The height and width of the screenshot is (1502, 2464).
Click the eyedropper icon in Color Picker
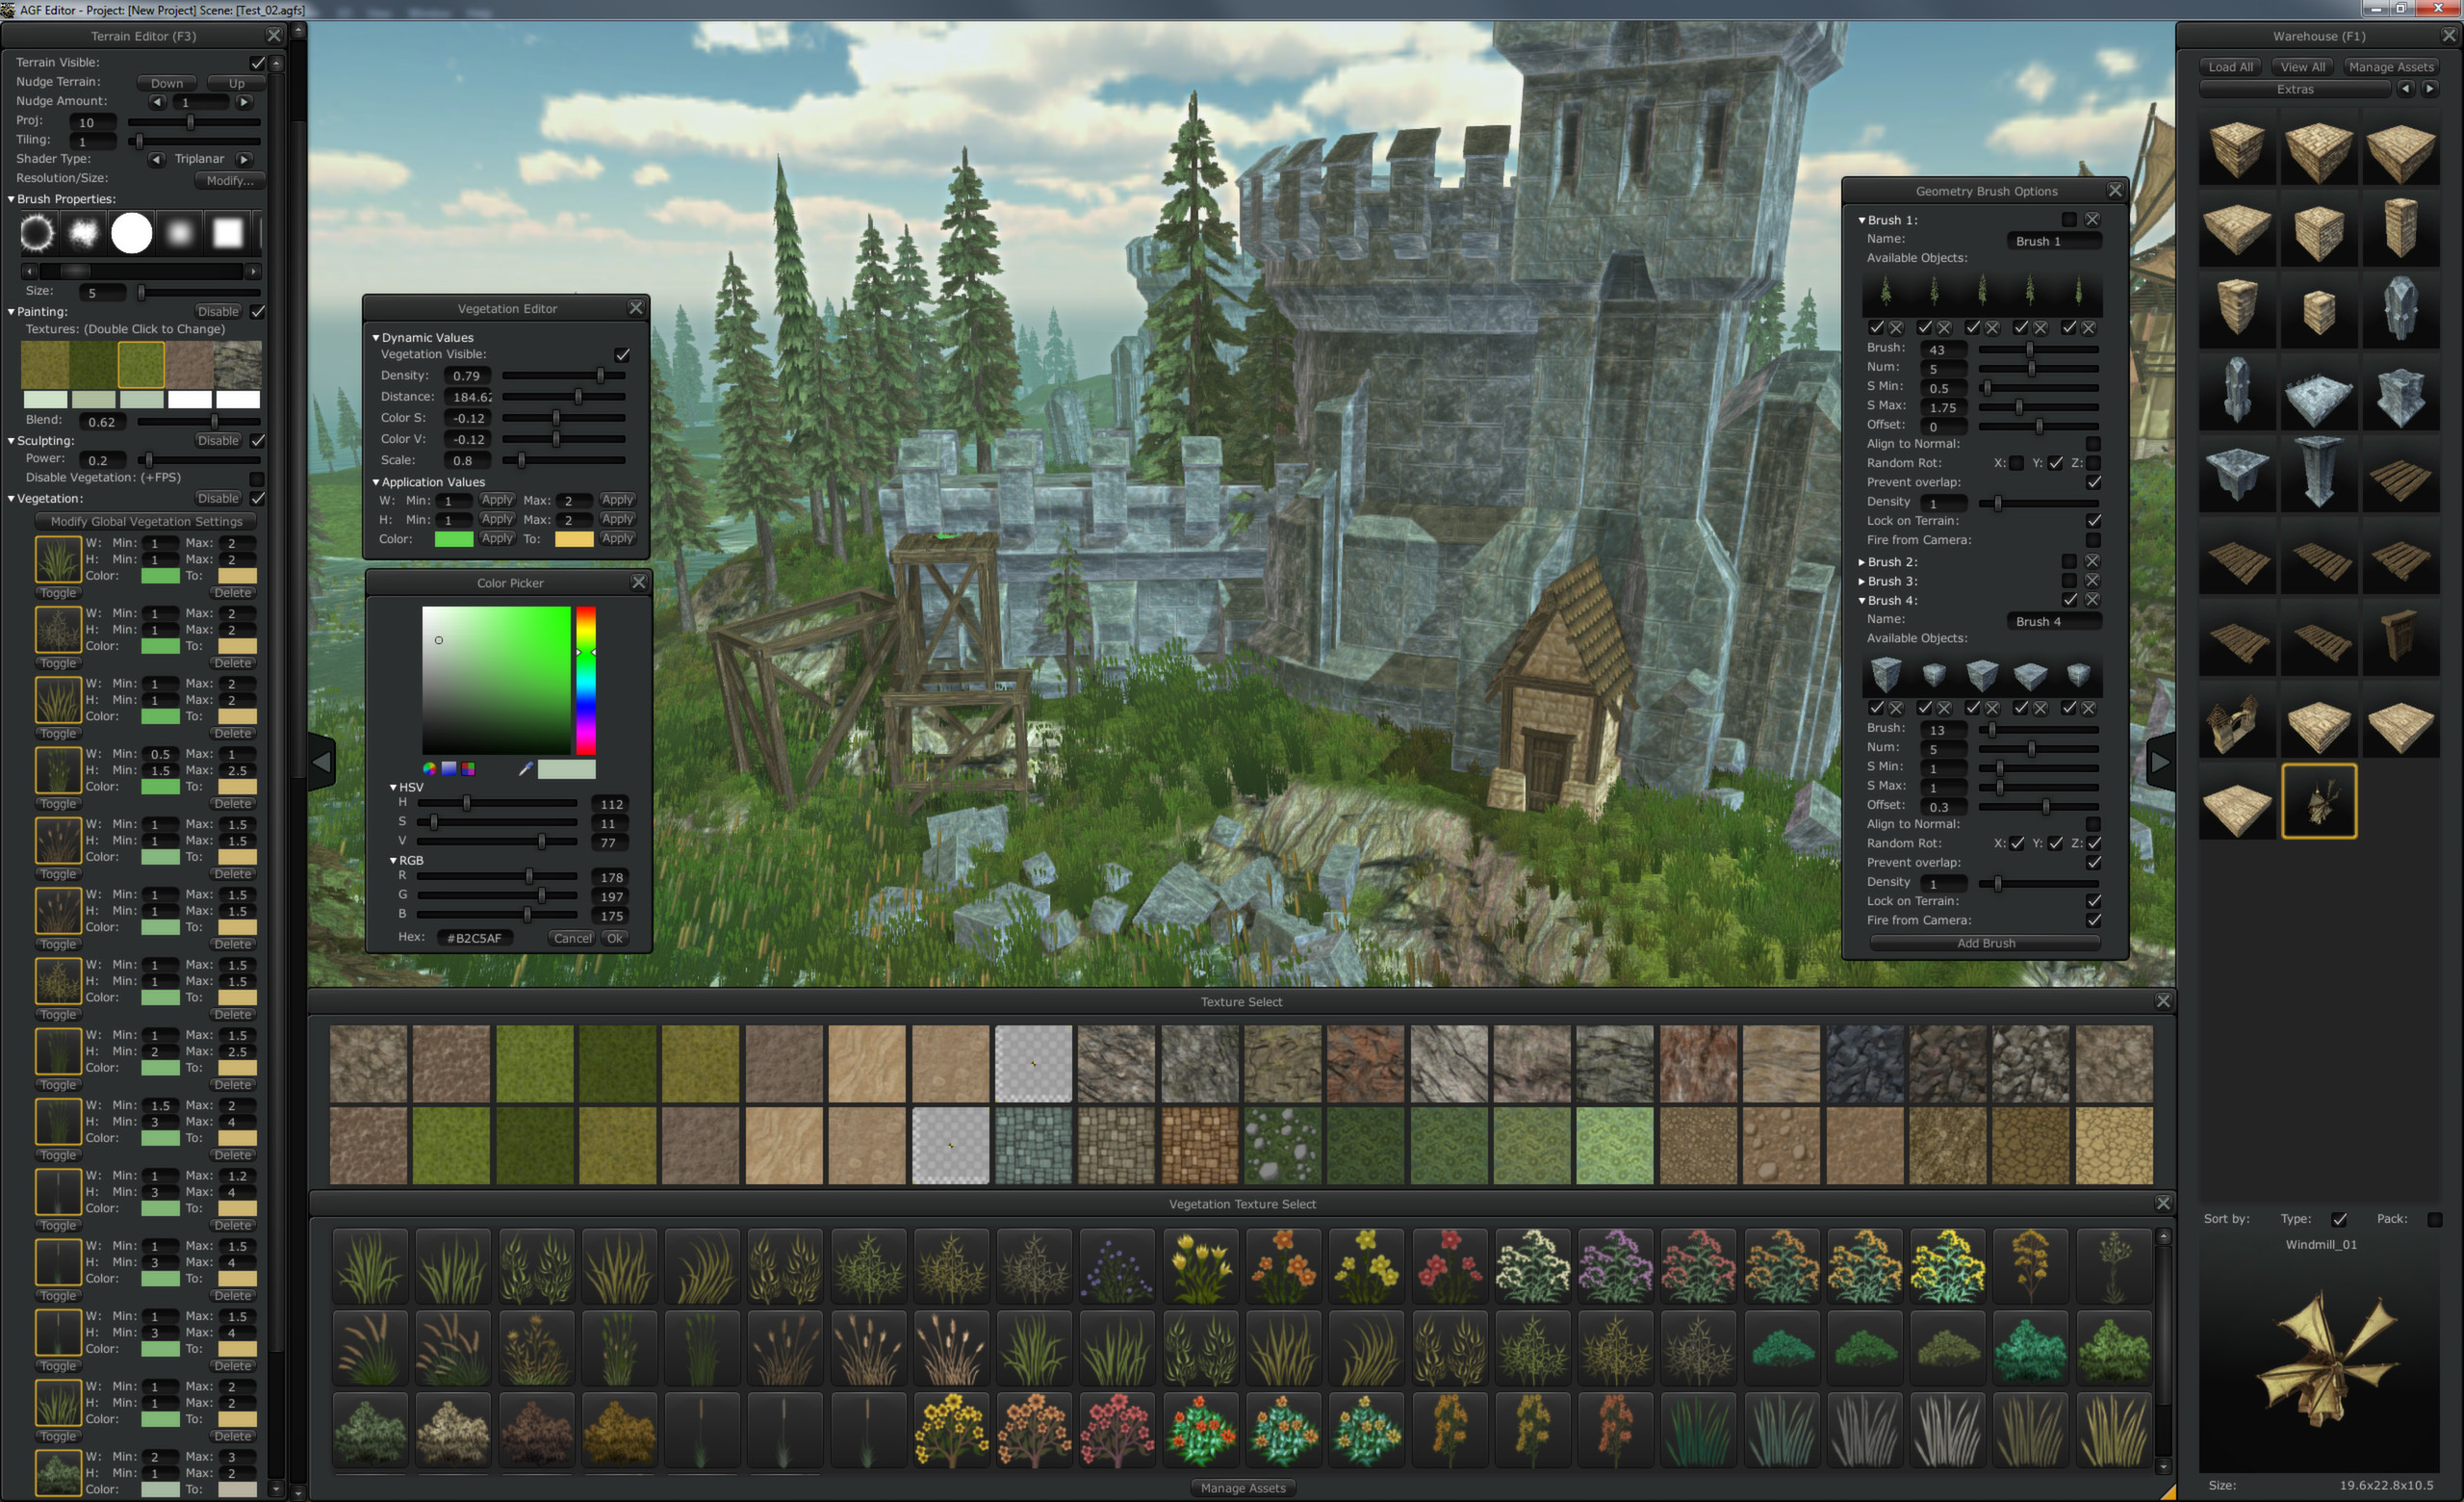[525, 767]
